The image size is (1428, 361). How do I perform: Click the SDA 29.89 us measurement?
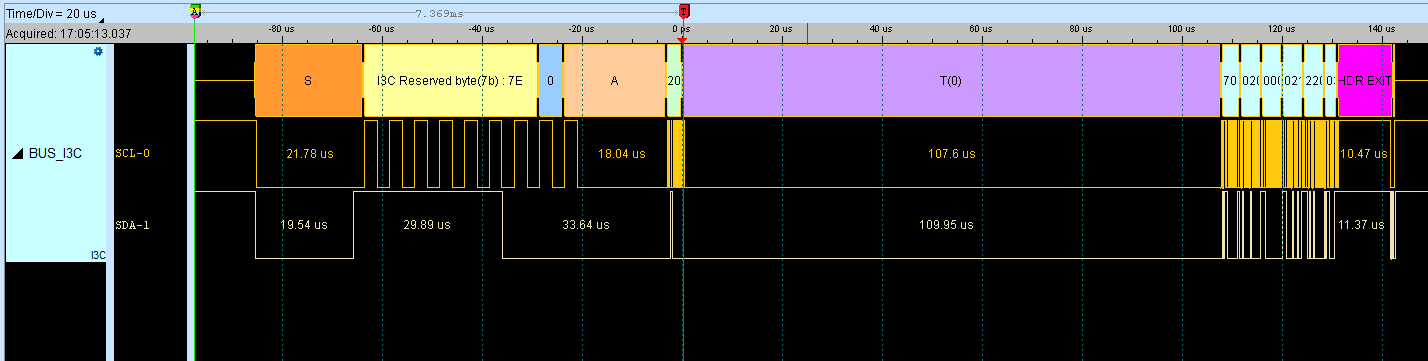coord(427,225)
